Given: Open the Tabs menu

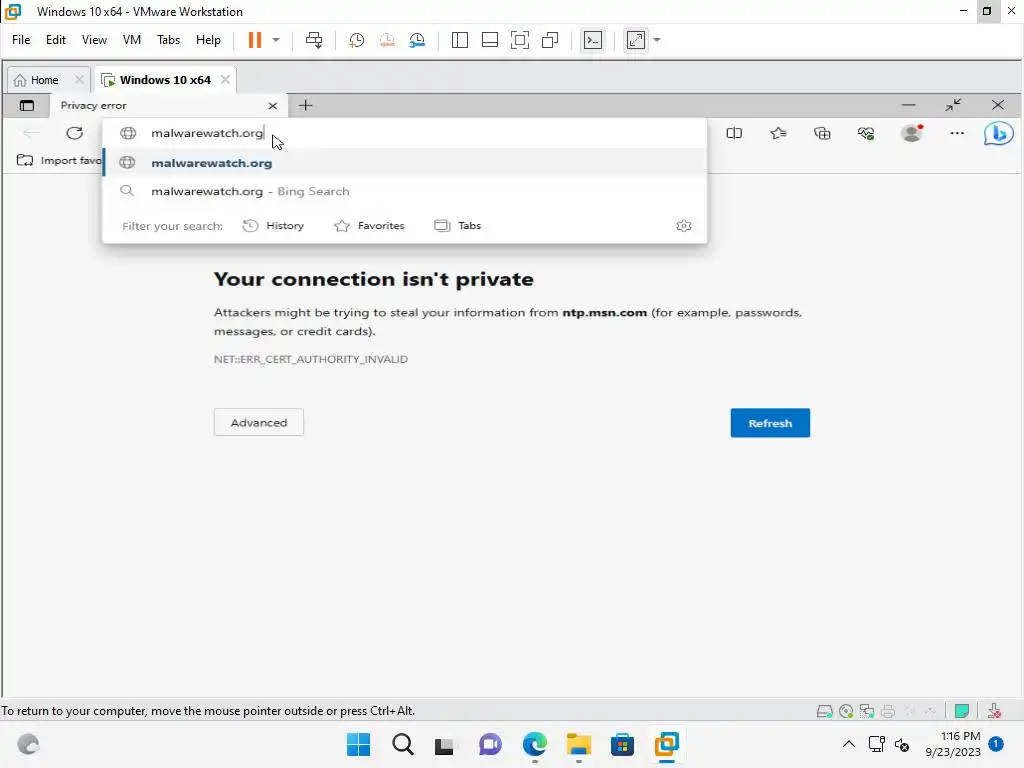Looking at the screenshot, I should pos(168,40).
